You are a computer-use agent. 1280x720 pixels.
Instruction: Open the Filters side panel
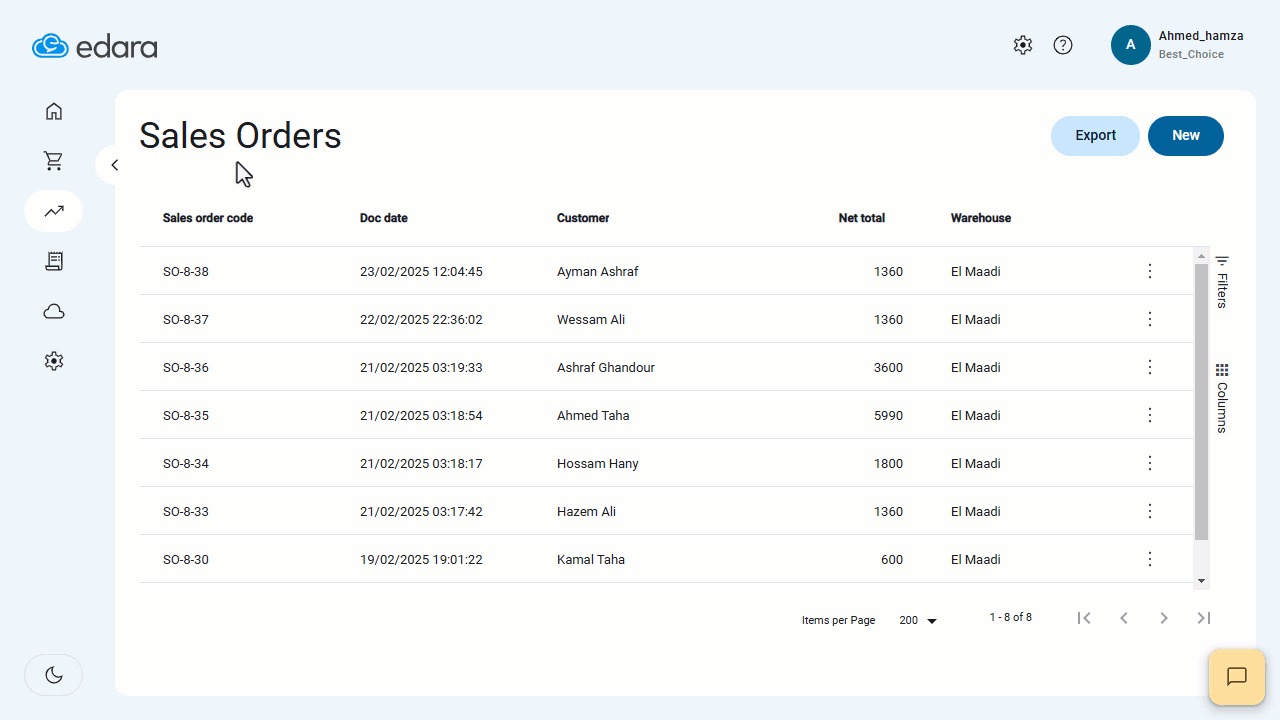[1222, 282]
